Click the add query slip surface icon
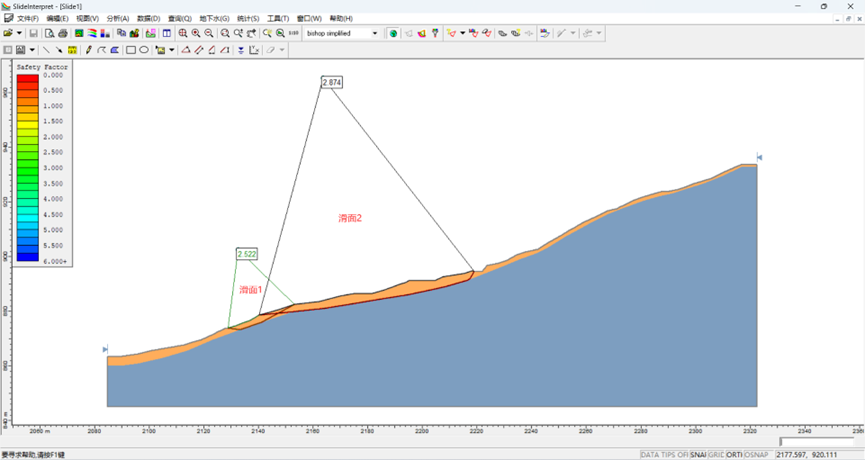 (x=452, y=33)
